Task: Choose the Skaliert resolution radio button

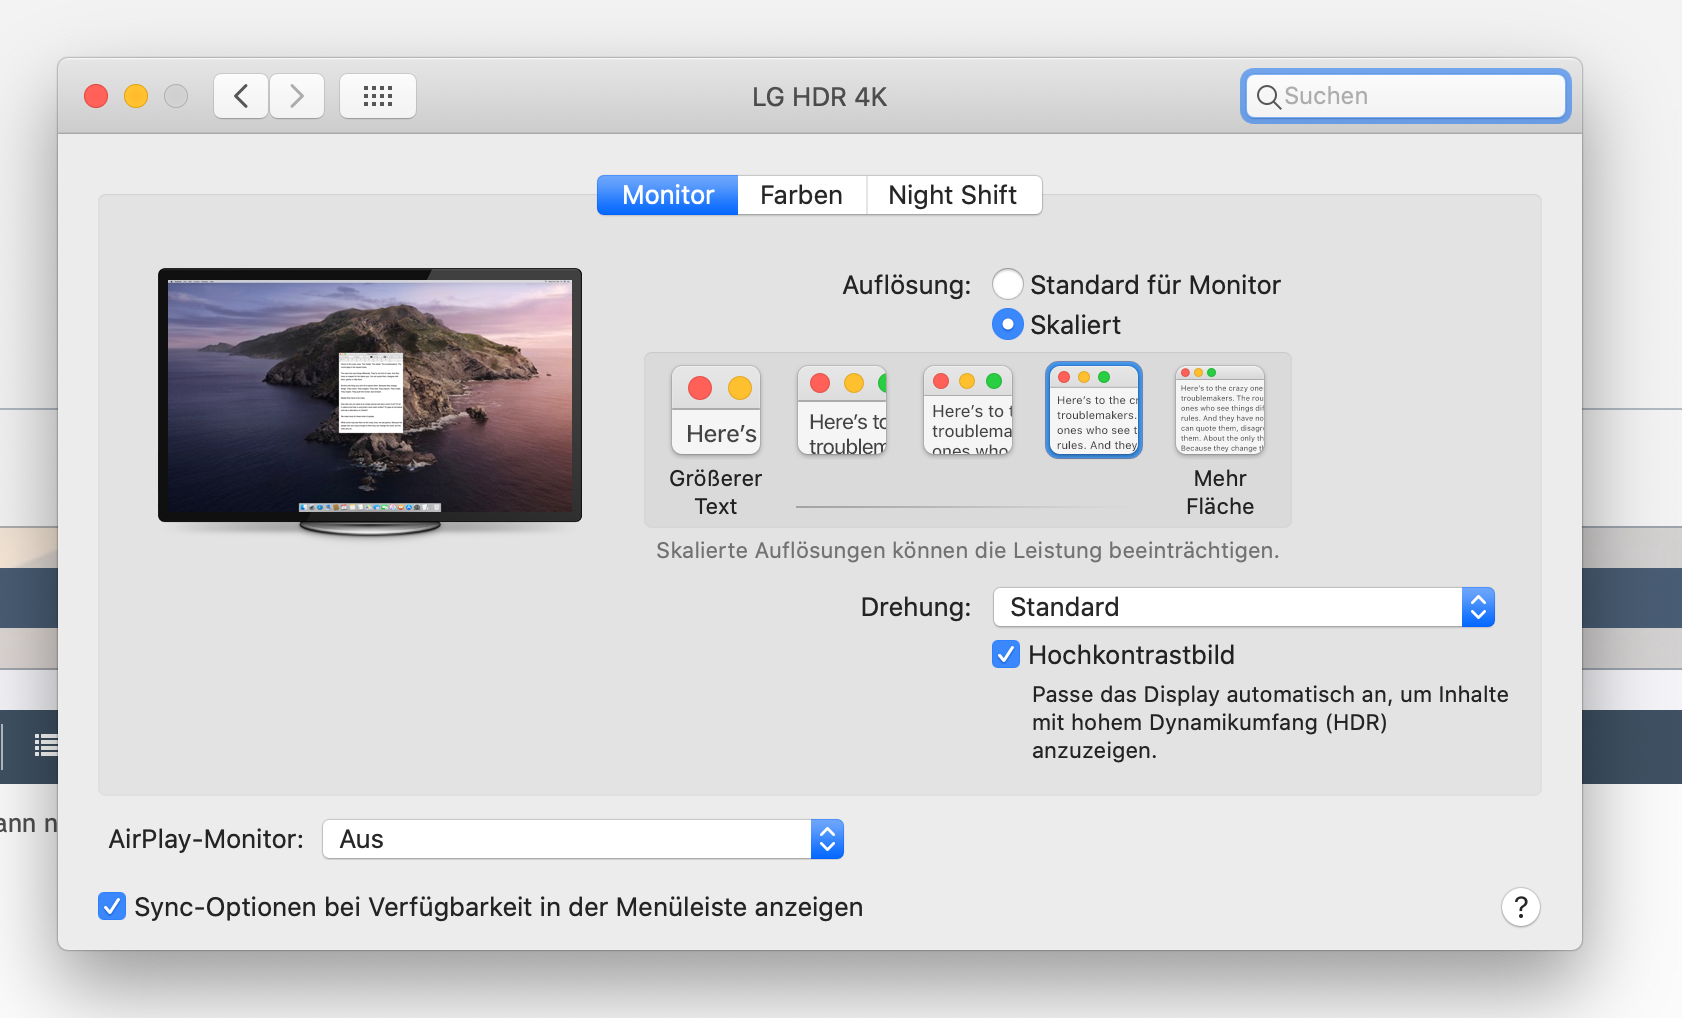Action: click(x=1008, y=324)
